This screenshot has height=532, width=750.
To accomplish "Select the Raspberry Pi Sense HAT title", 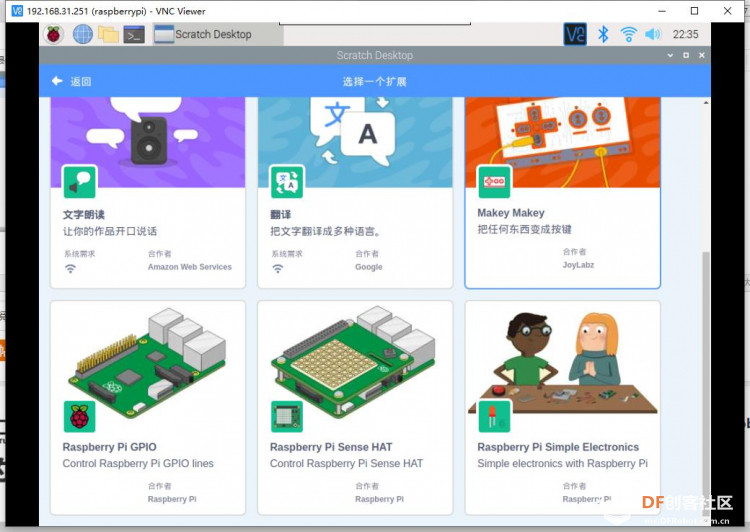I will pyautogui.click(x=331, y=447).
